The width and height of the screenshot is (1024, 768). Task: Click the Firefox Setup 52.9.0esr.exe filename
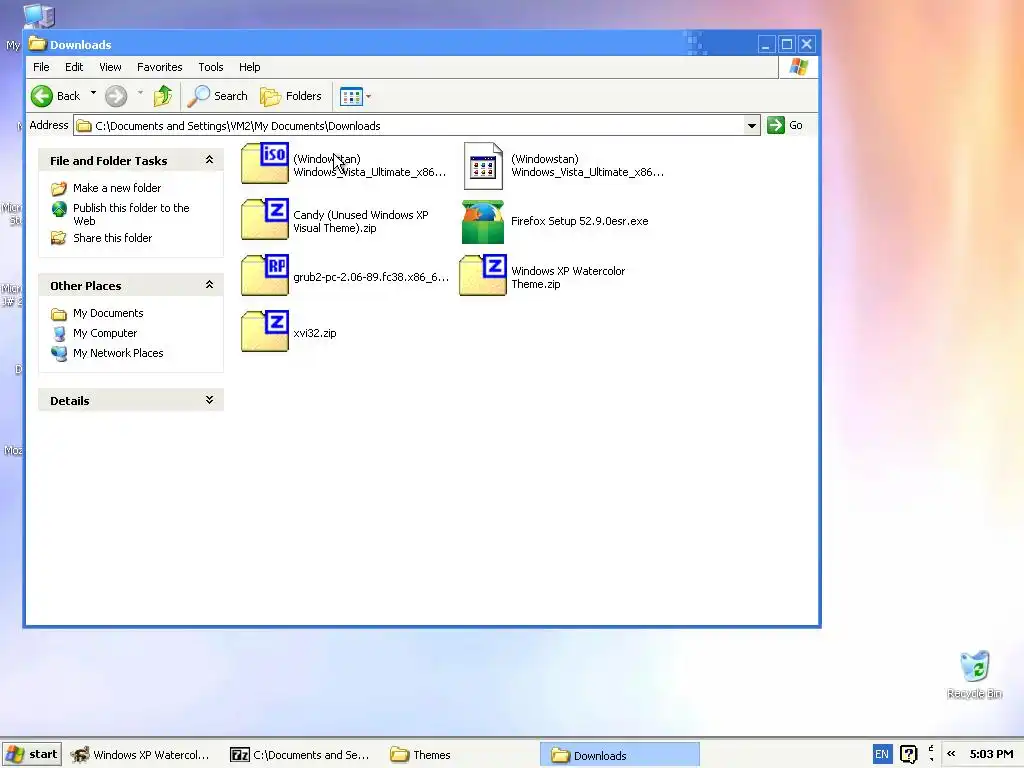[x=579, y=221]
